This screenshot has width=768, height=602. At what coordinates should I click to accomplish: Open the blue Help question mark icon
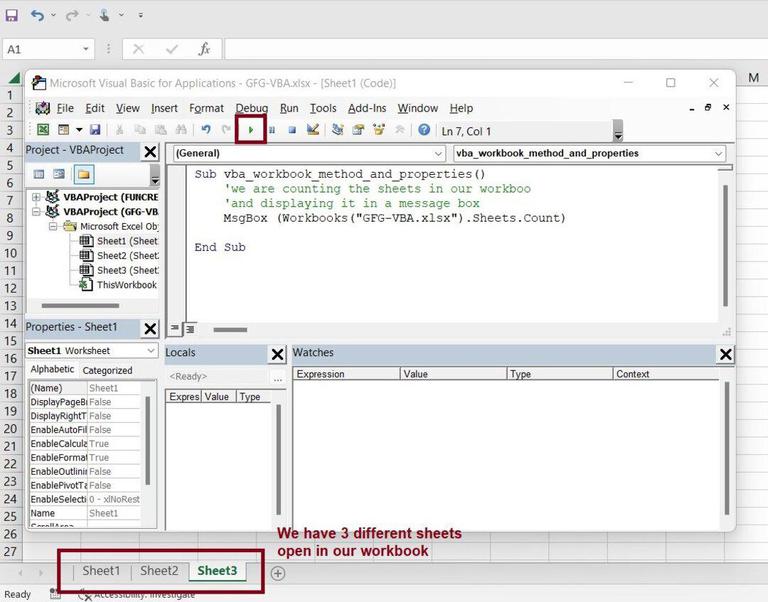pyautogui.click(x=424, y=130)
